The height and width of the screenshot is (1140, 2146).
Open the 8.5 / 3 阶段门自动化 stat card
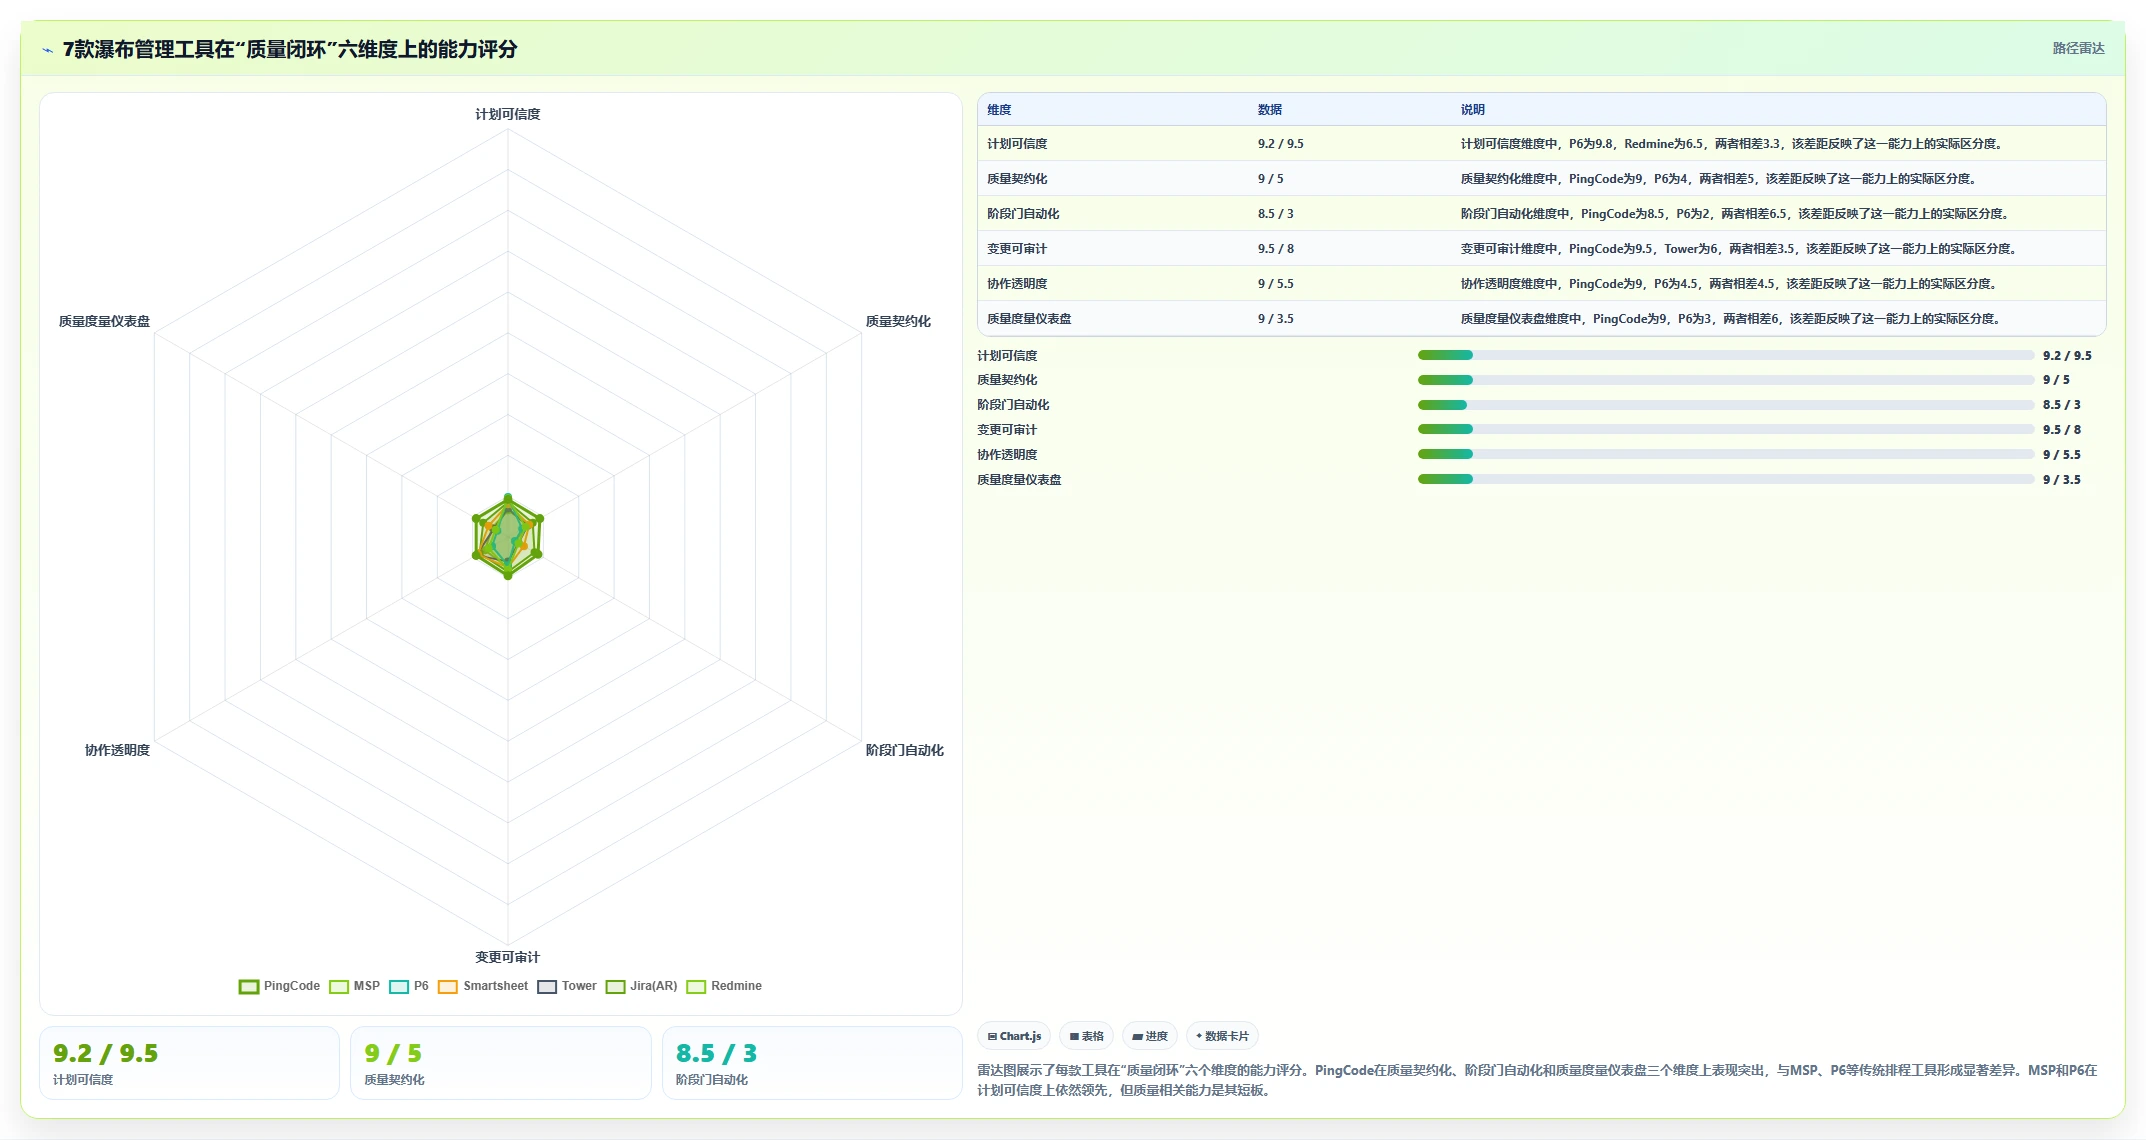(812, 1063)
